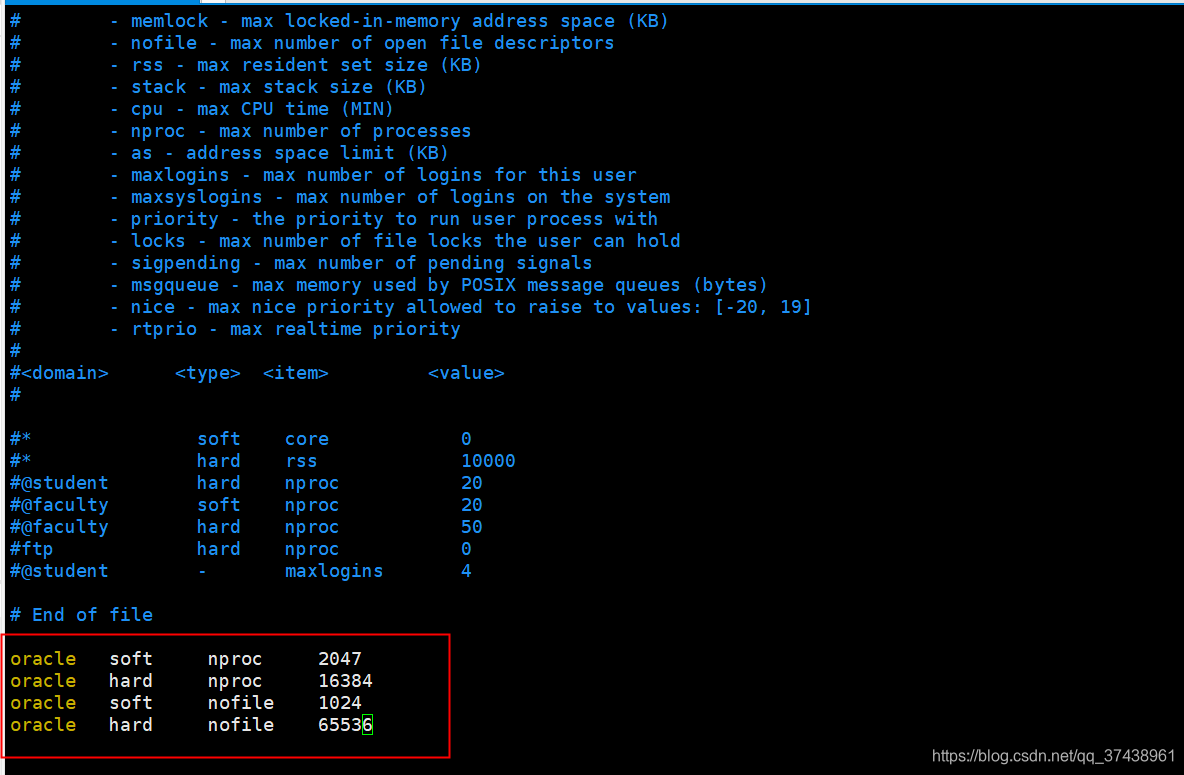Click the msgqueue POSIX message queues line

pos(389,285)
